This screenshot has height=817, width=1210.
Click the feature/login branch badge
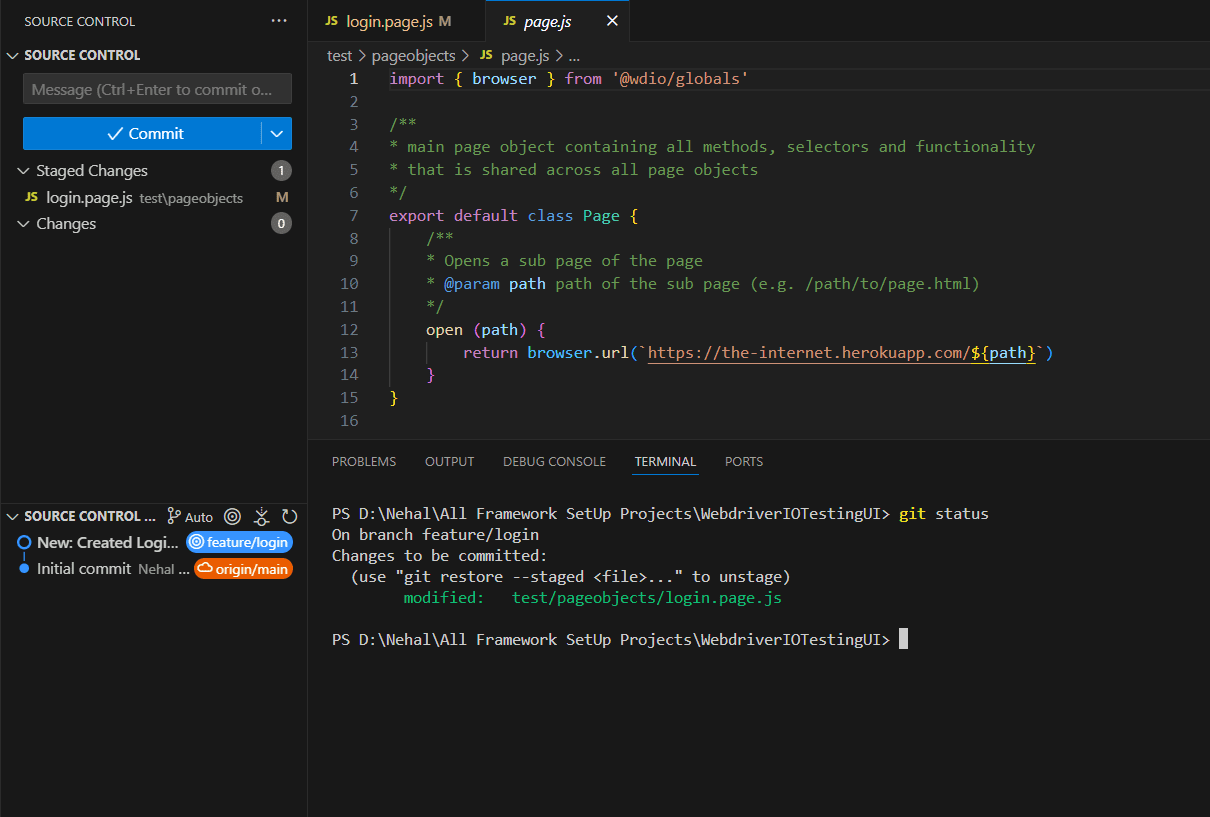coord(239,542)
